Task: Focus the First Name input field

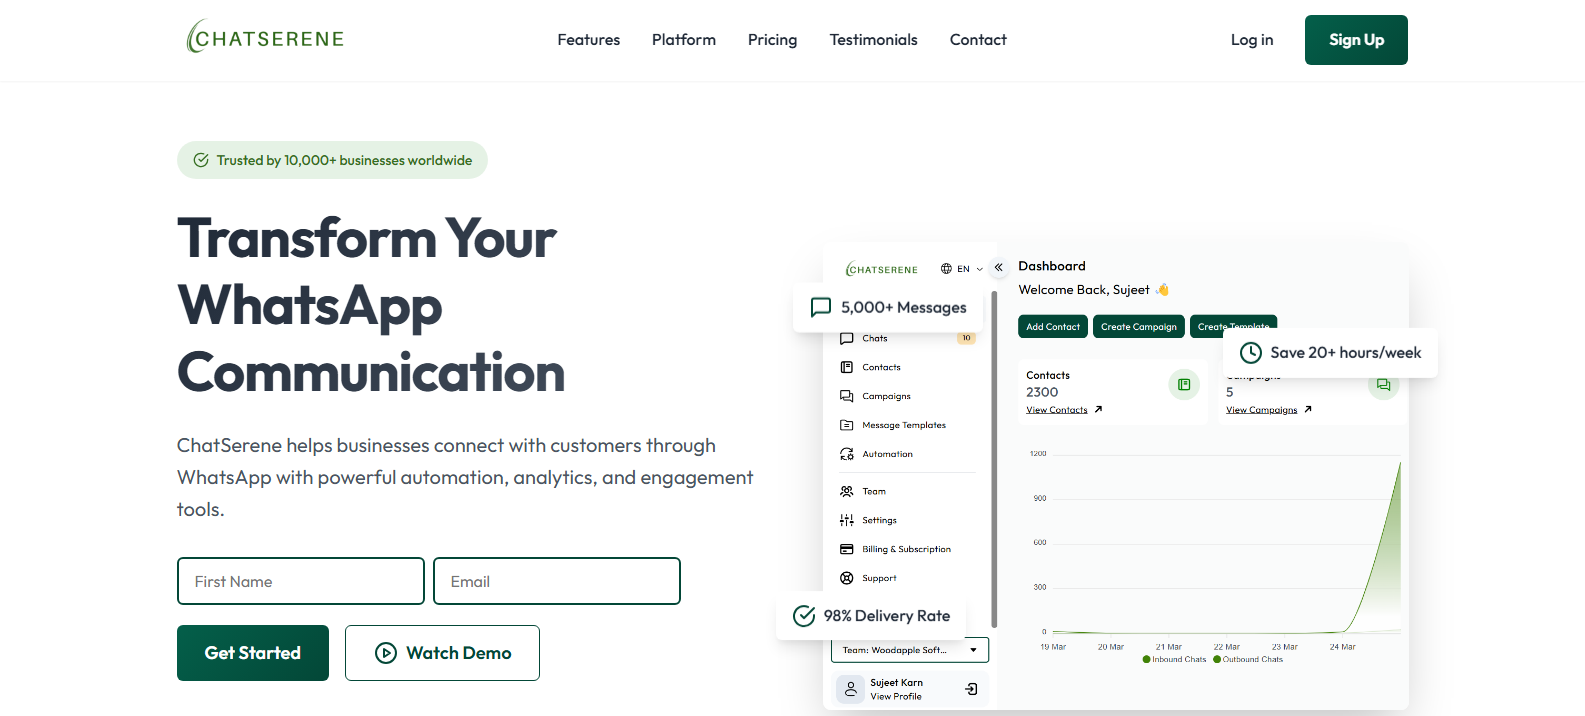Action: pos(301,581)
